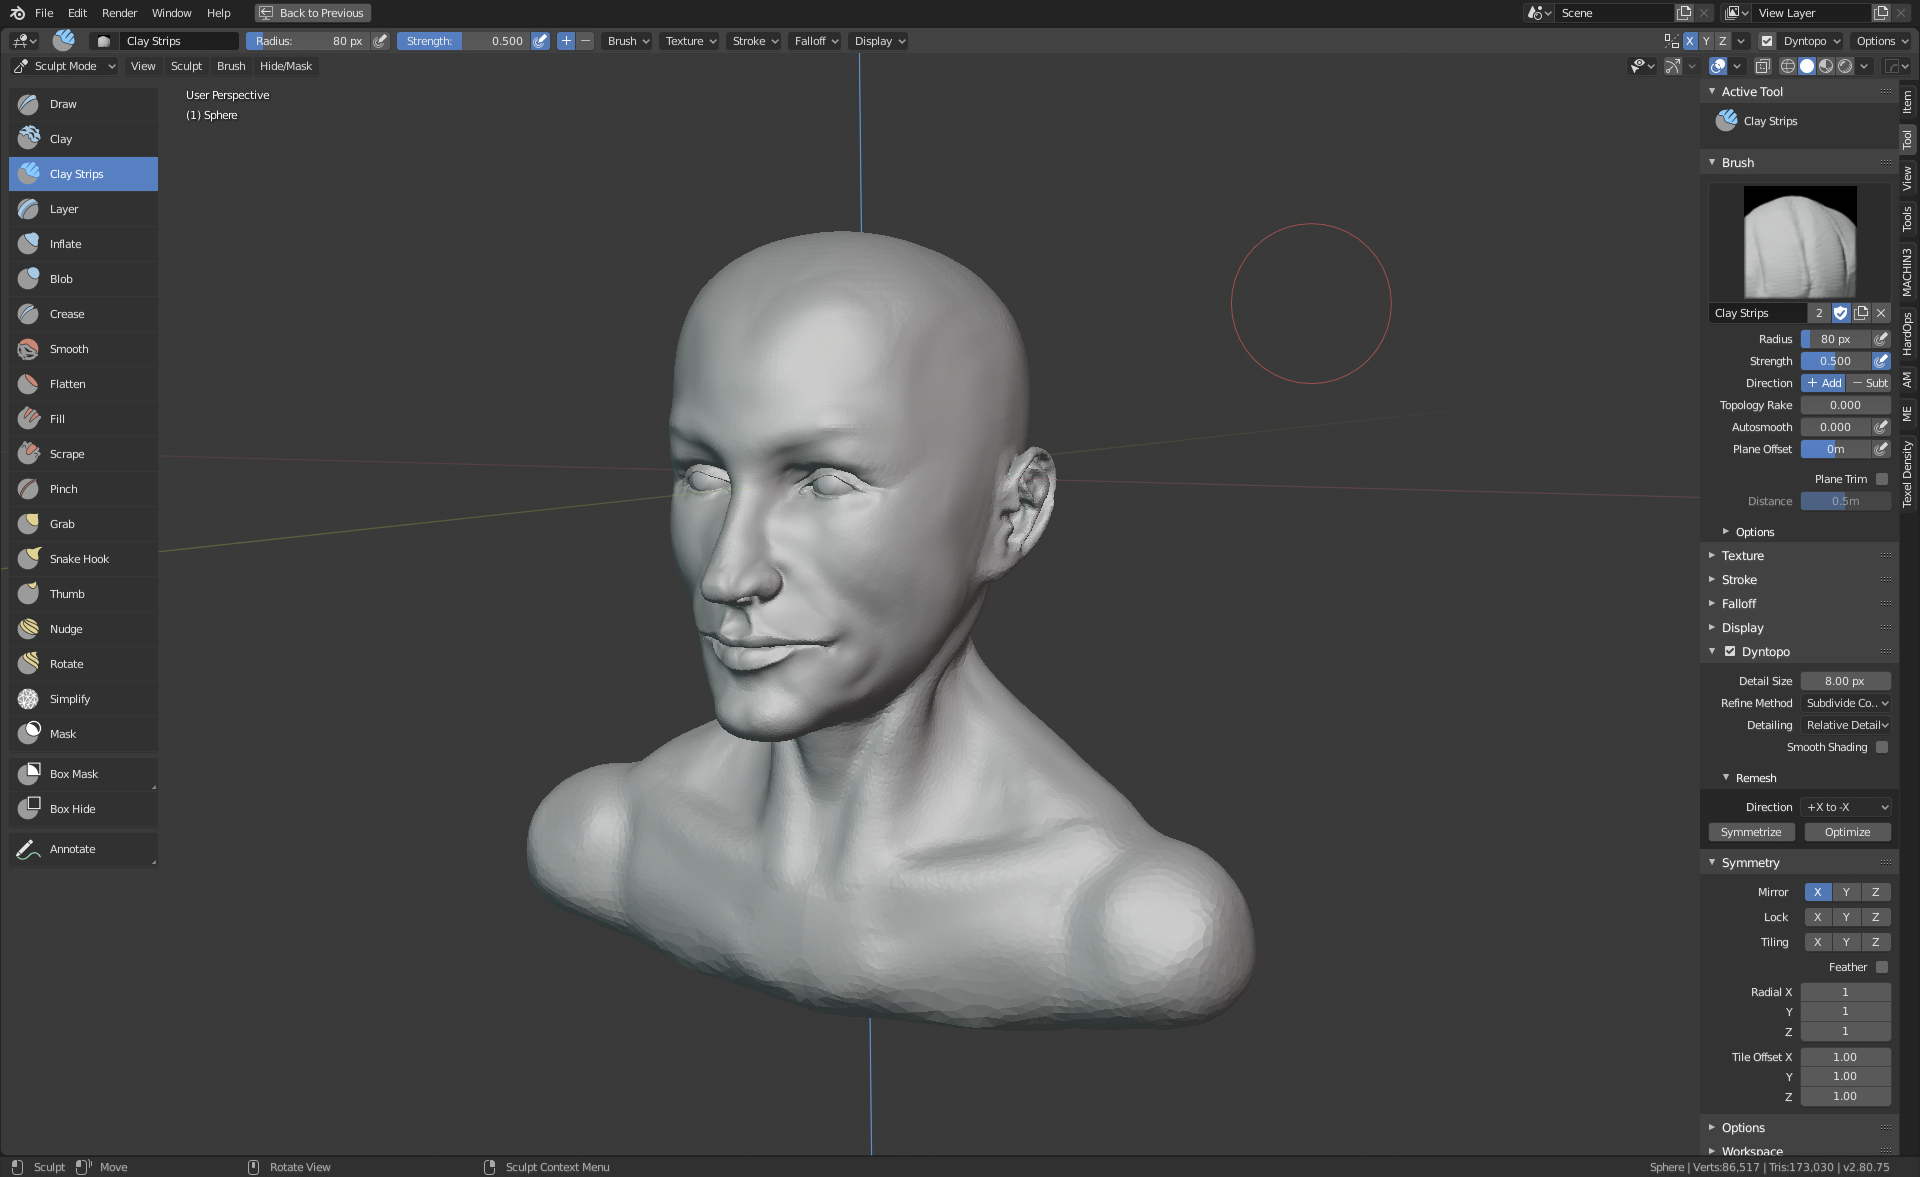This screenshot has width=1920, height=1177.
Task: Open the Refine Method dropdown
Action: tap(1846, 703)
